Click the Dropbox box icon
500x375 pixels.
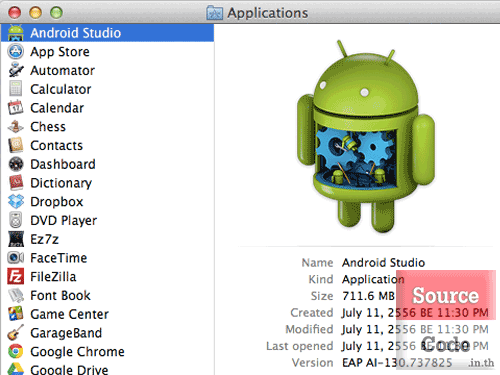(16, 202)
